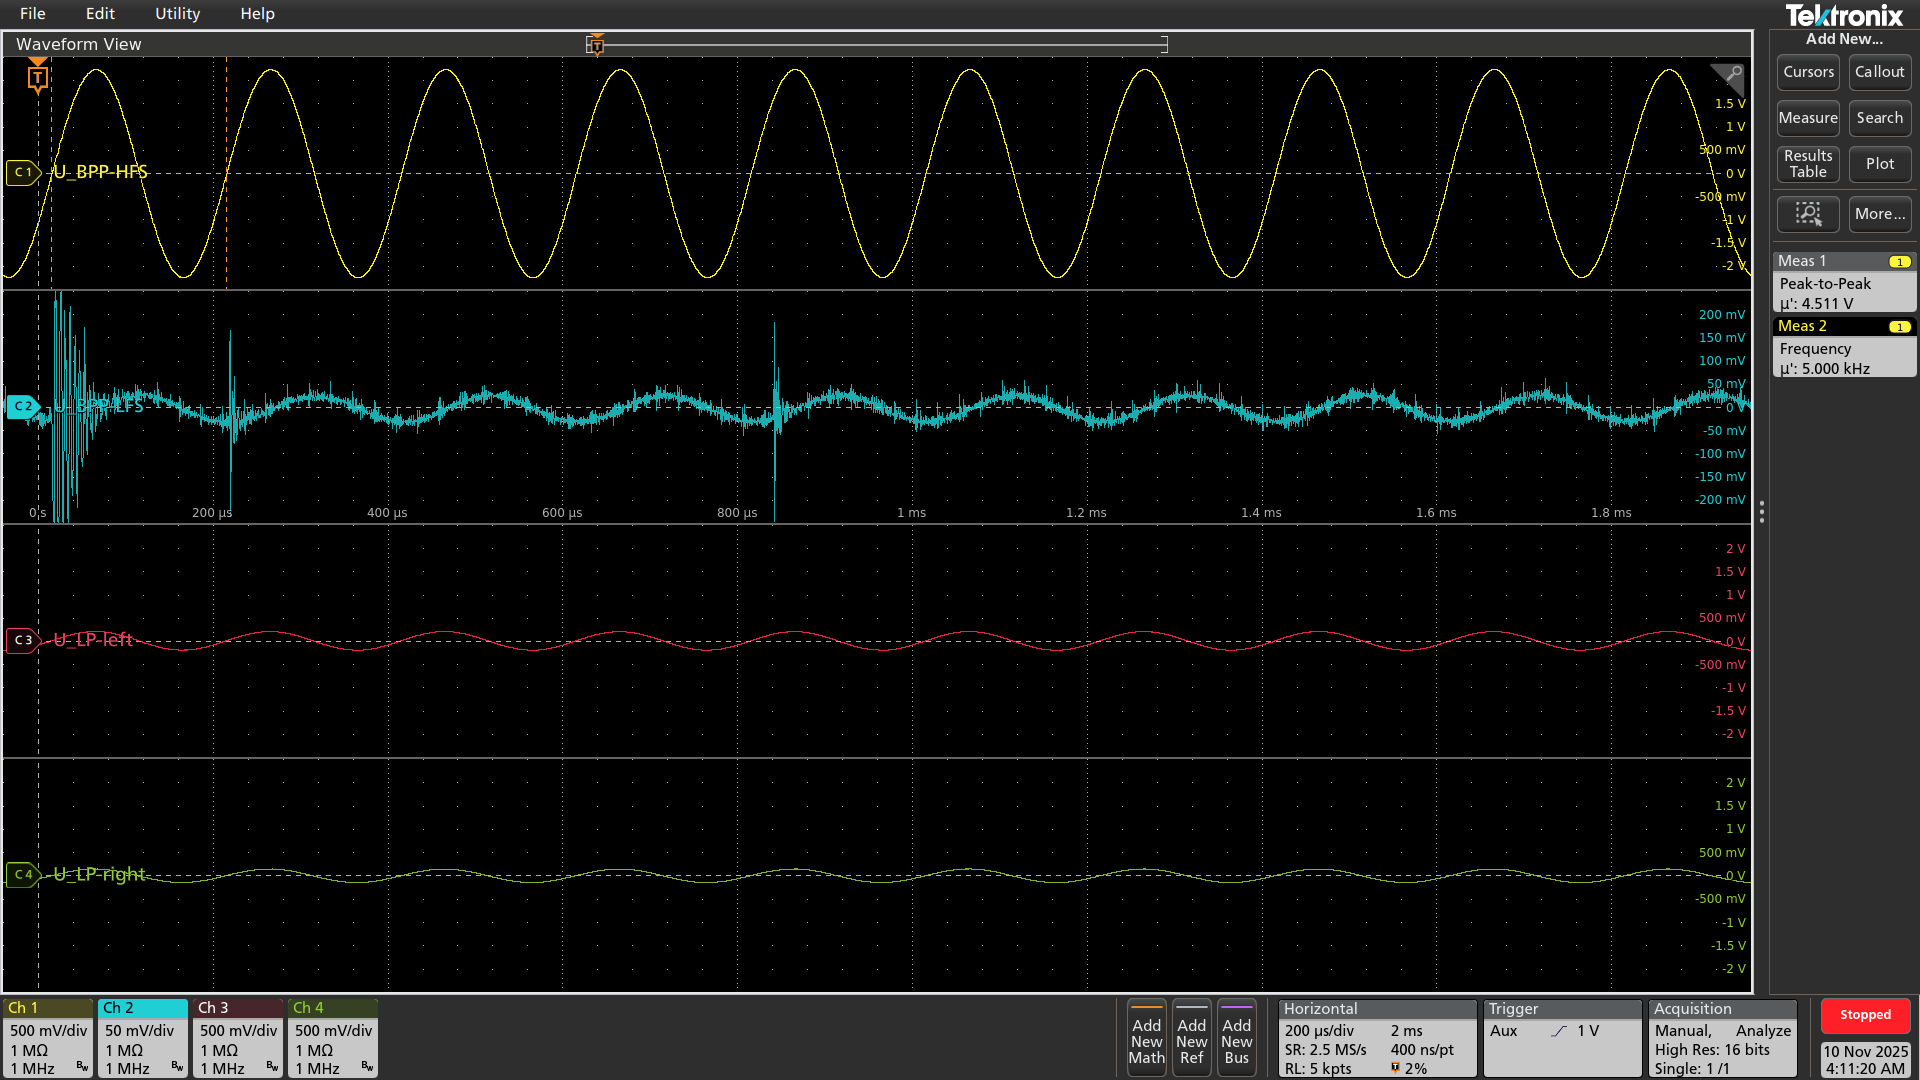Click the C4 channel handle badge

point(23,874)
